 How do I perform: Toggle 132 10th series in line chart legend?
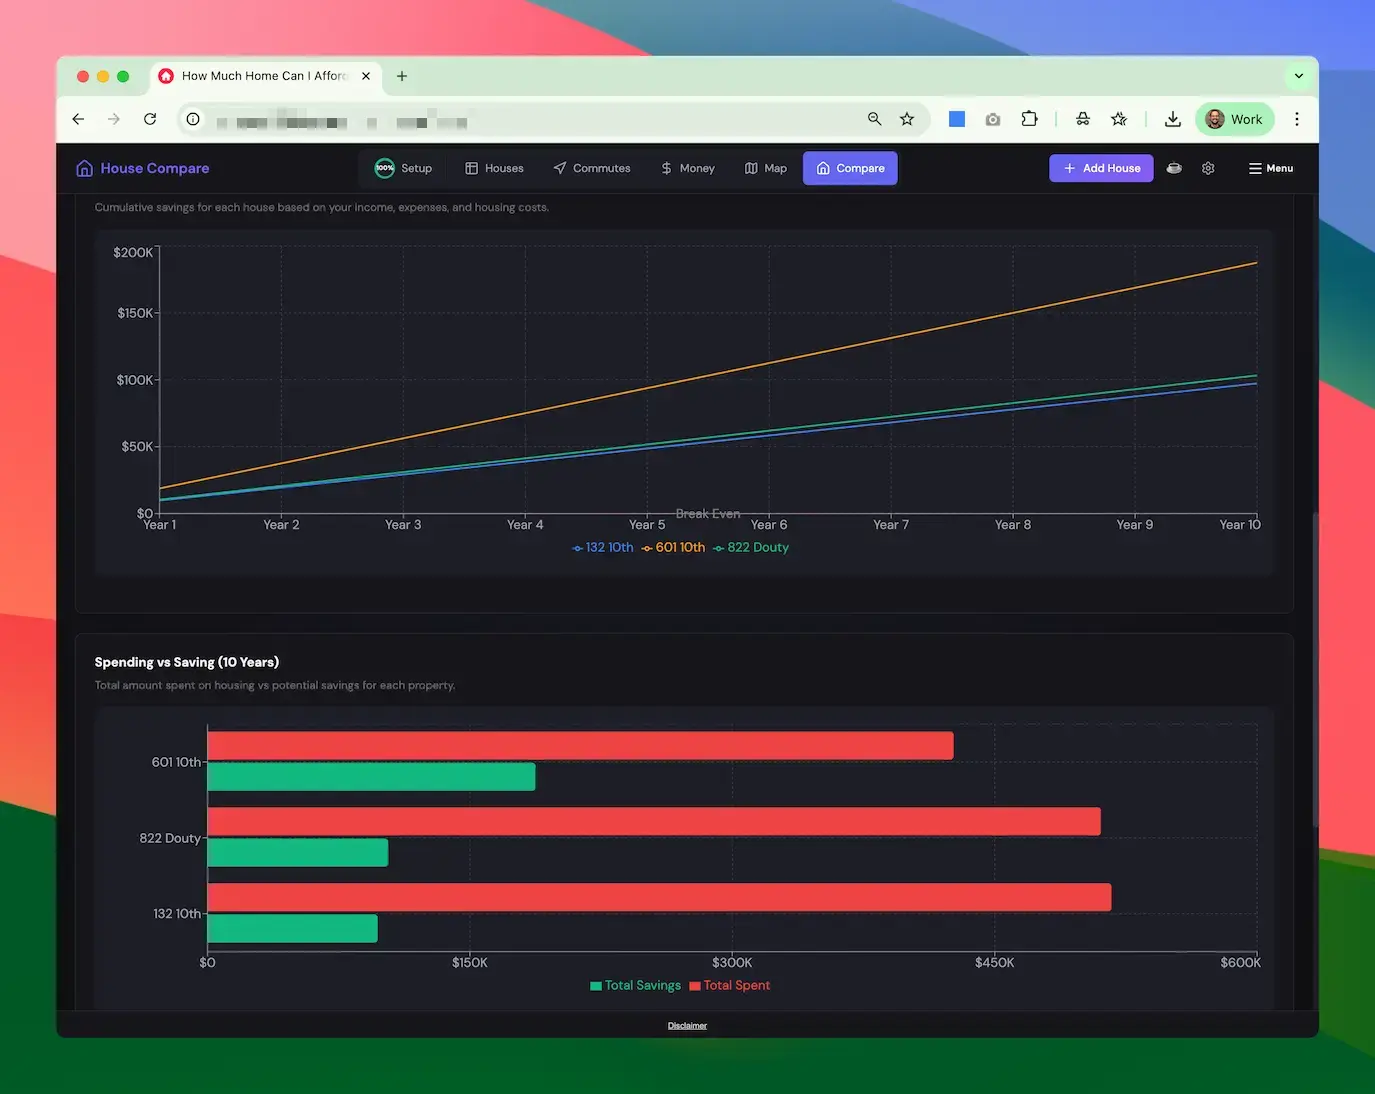pyautogui.click(x=603, y=547)
